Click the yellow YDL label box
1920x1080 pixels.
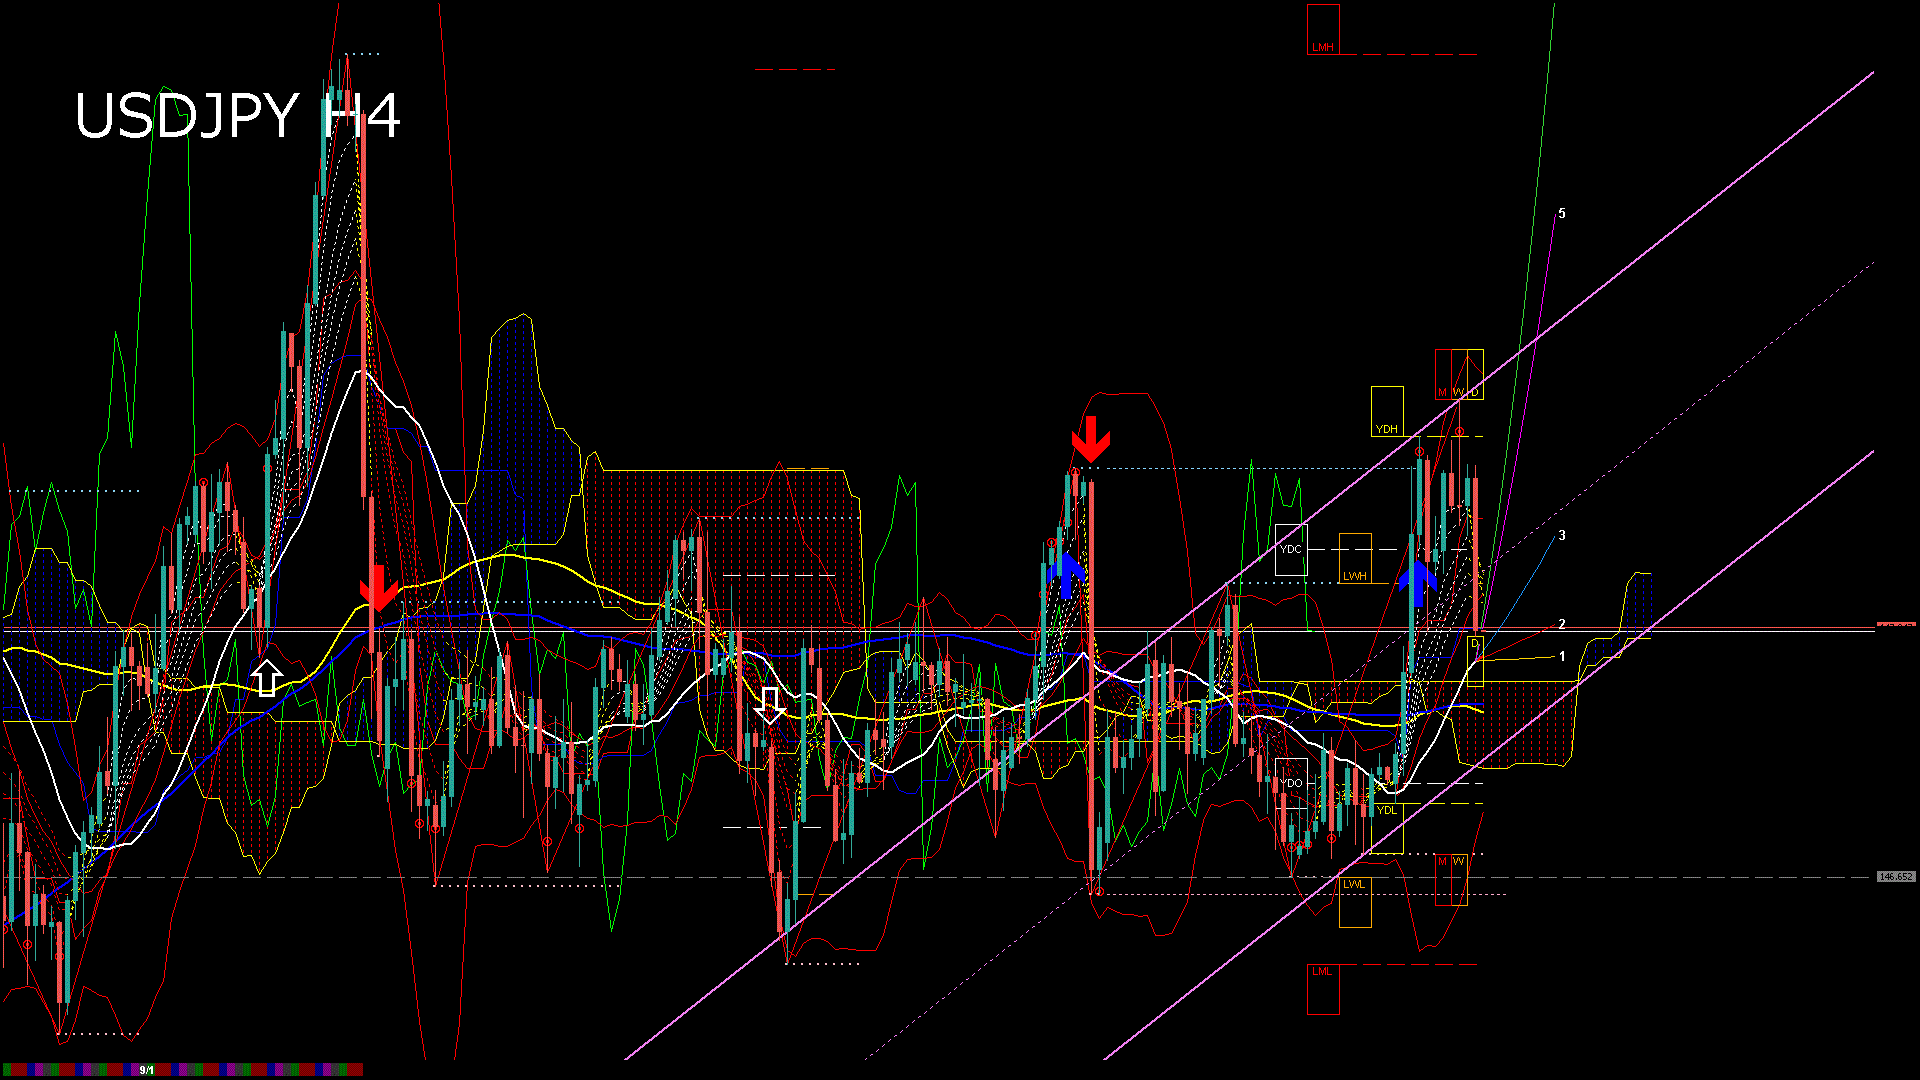[1387, 829]
